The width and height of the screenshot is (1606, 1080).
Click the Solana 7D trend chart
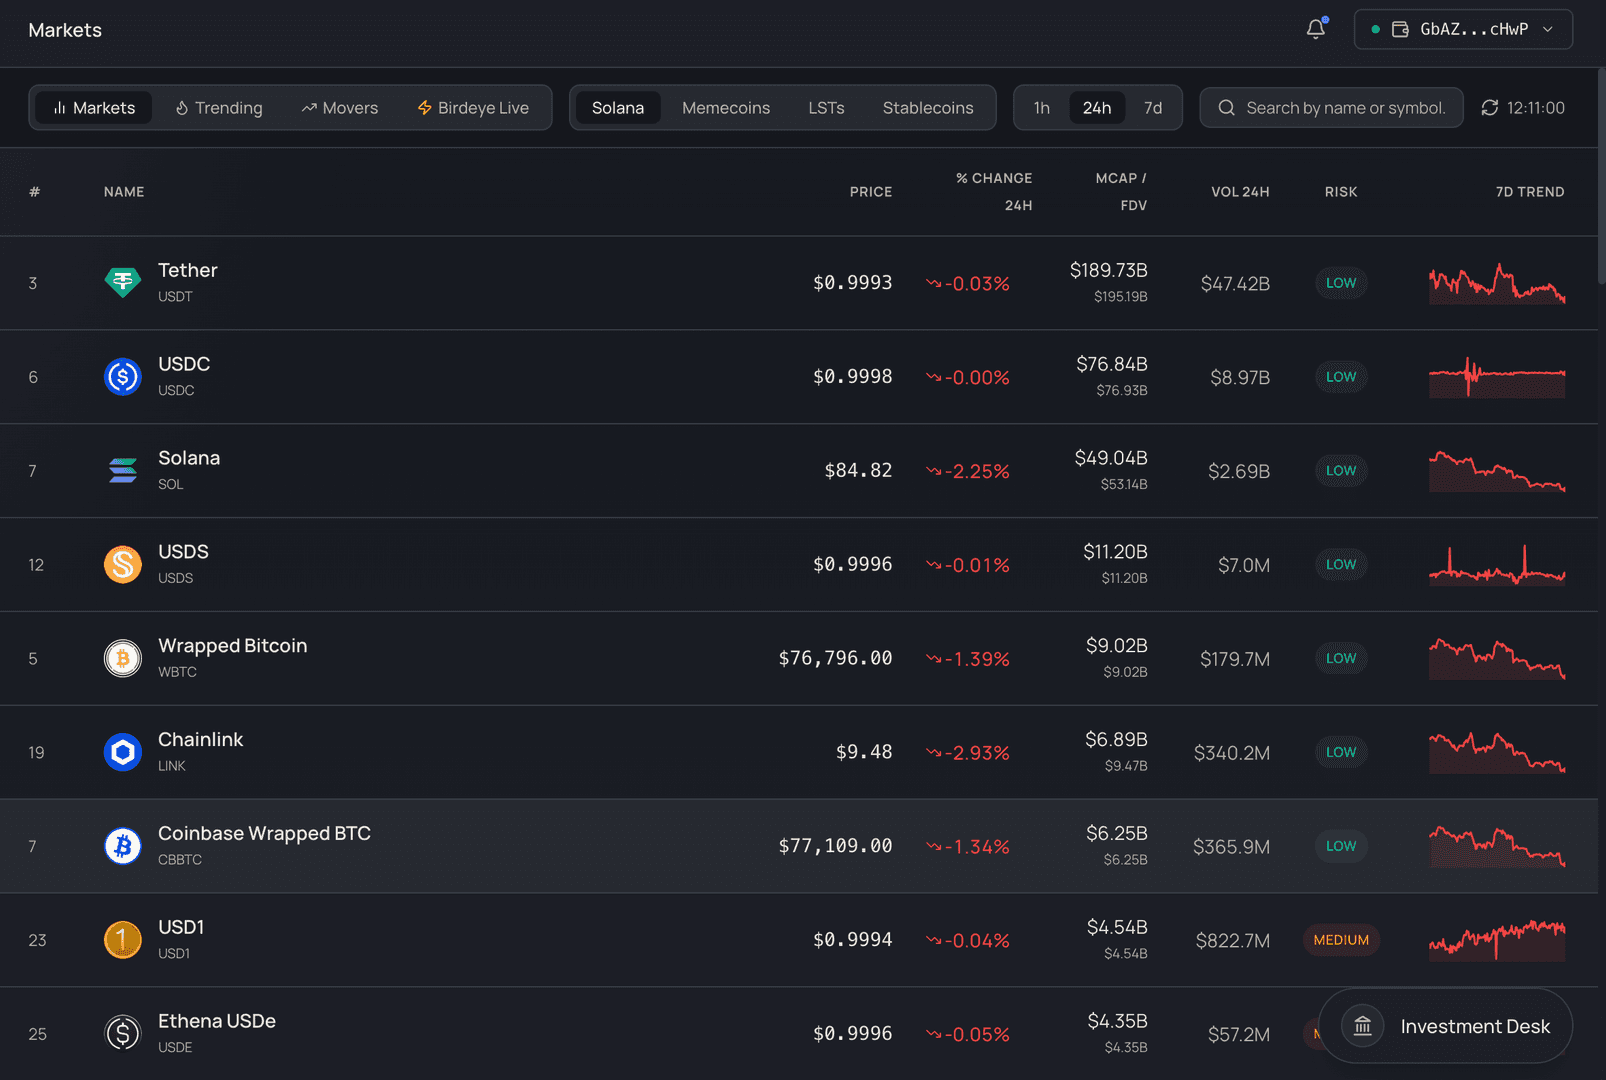coord(1497,471)
